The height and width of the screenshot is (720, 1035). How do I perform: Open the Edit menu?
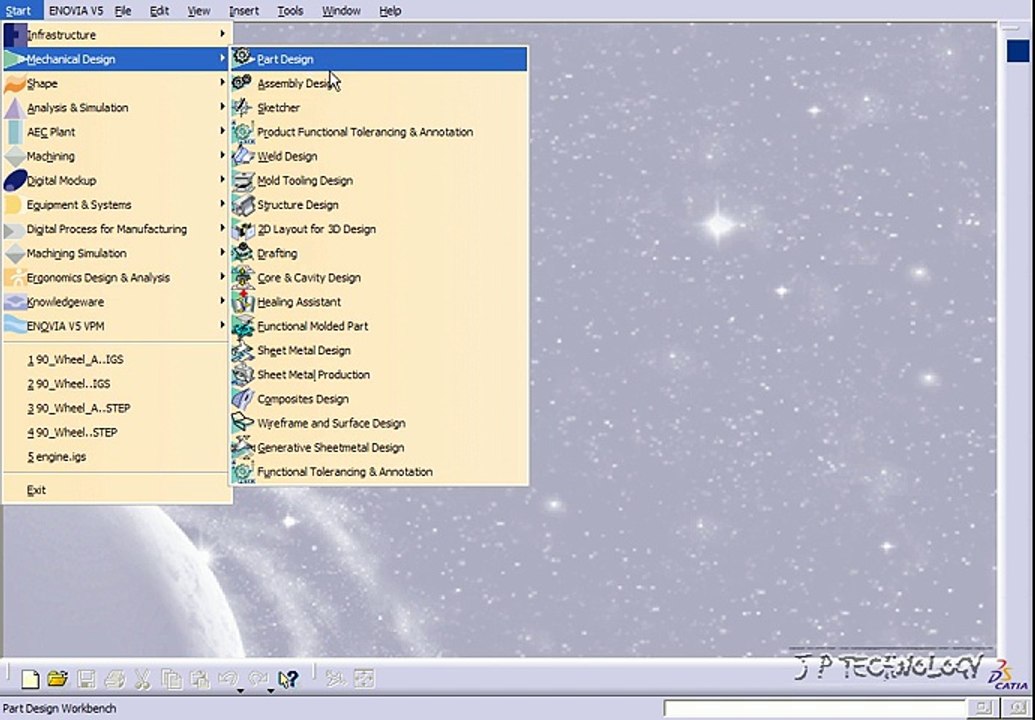pos(159,11)
